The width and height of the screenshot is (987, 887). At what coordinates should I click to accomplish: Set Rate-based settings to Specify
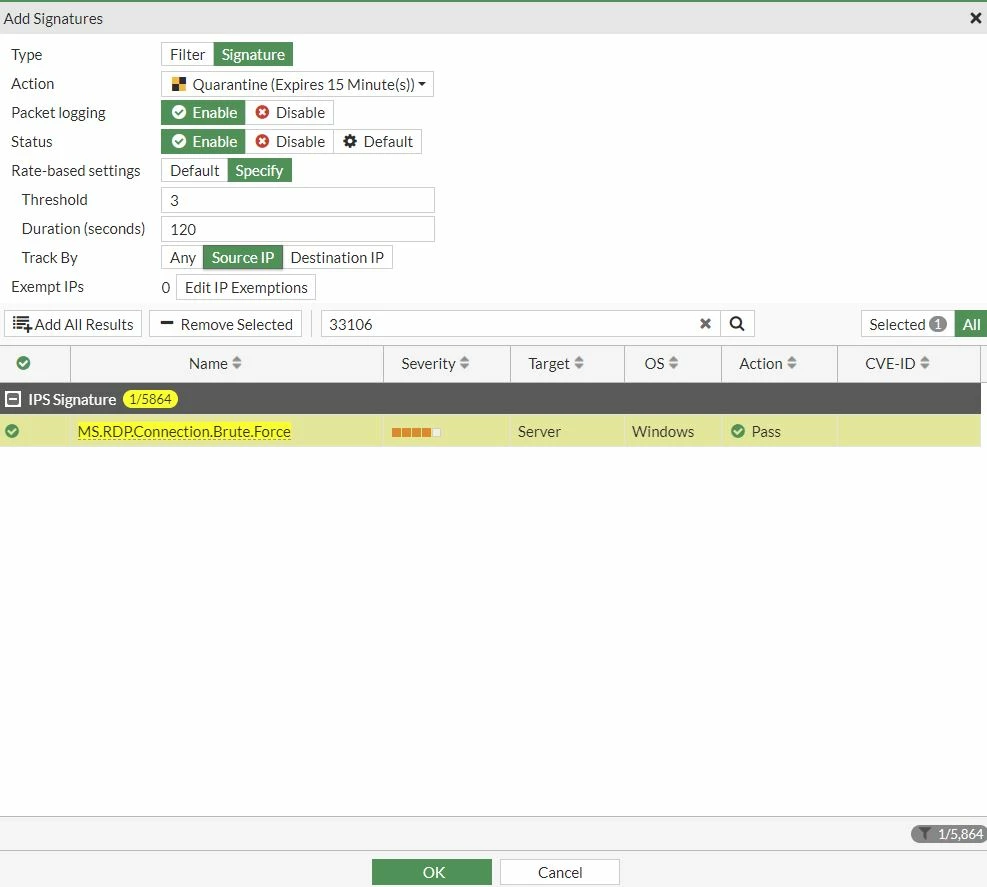tap(259, 171)
